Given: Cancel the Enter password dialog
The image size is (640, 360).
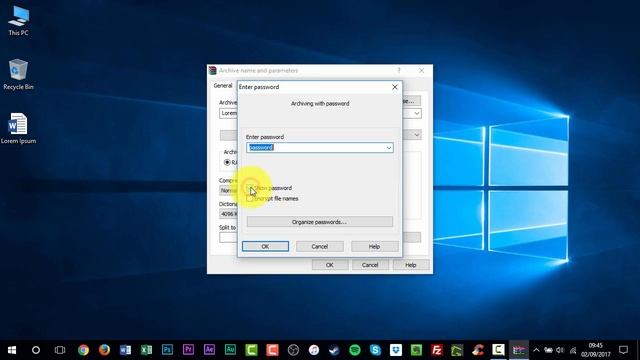Looking at the screenshot, I should [320, 247].
